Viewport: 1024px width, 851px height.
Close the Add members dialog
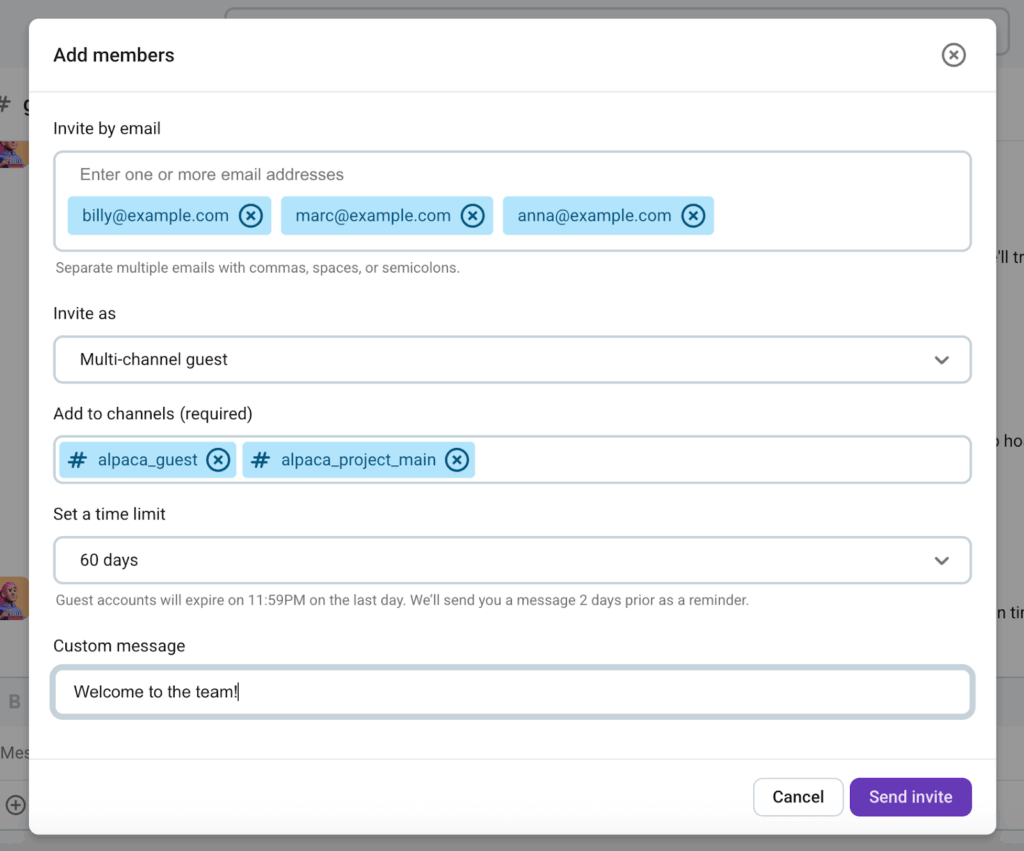click(953, 55)
